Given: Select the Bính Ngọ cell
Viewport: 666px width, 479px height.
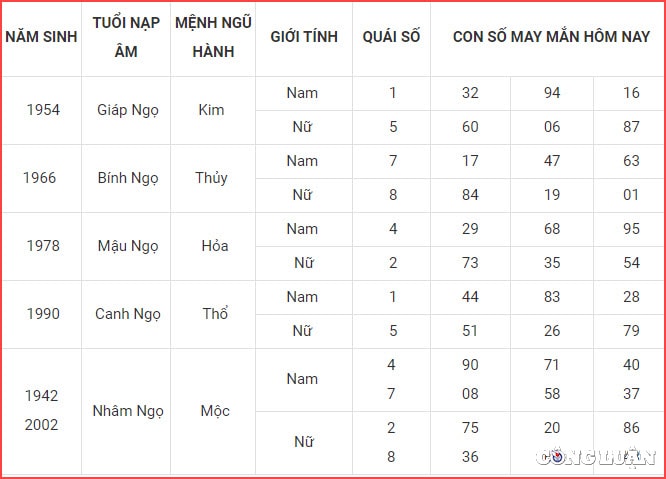Looking at the screenshot, I should (128, 178).
